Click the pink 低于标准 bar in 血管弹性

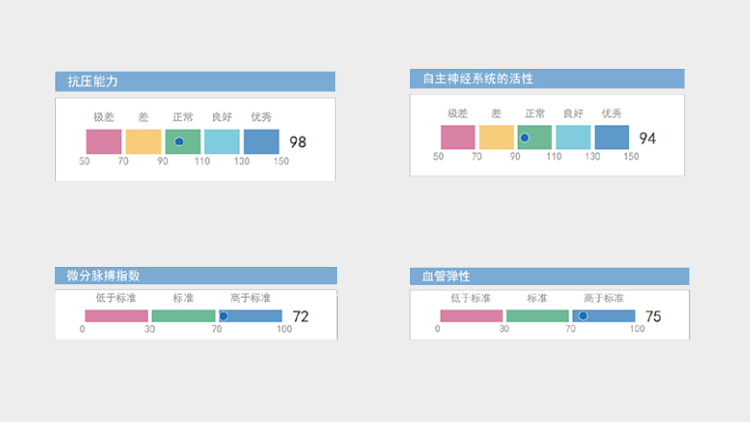tap(471, 316)
